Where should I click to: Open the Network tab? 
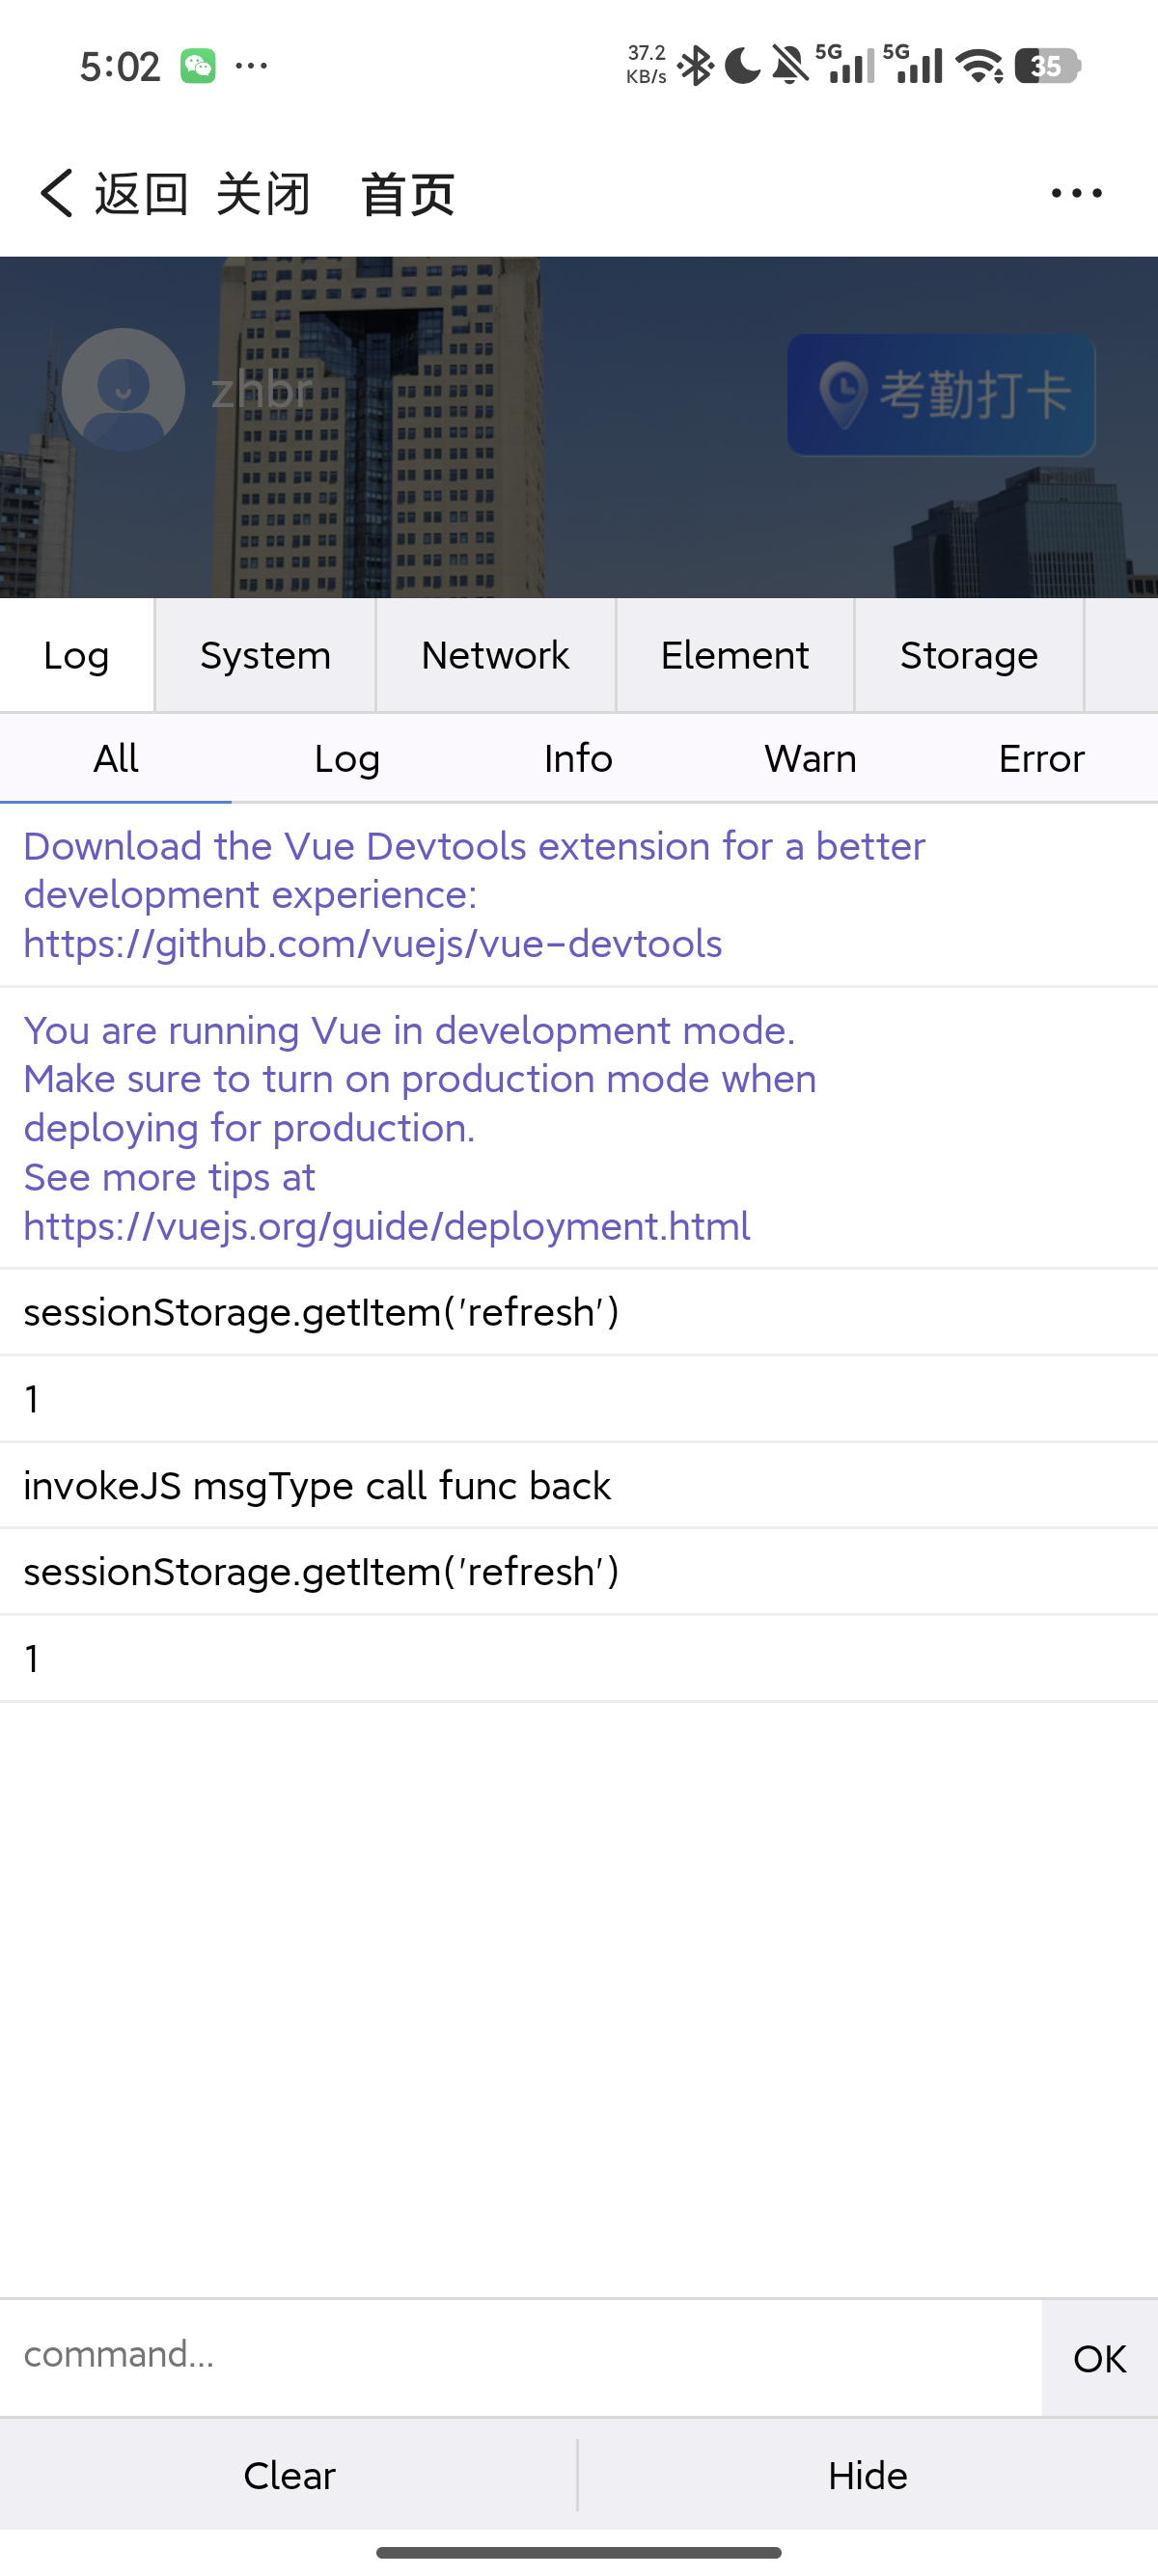pos(495,656)
